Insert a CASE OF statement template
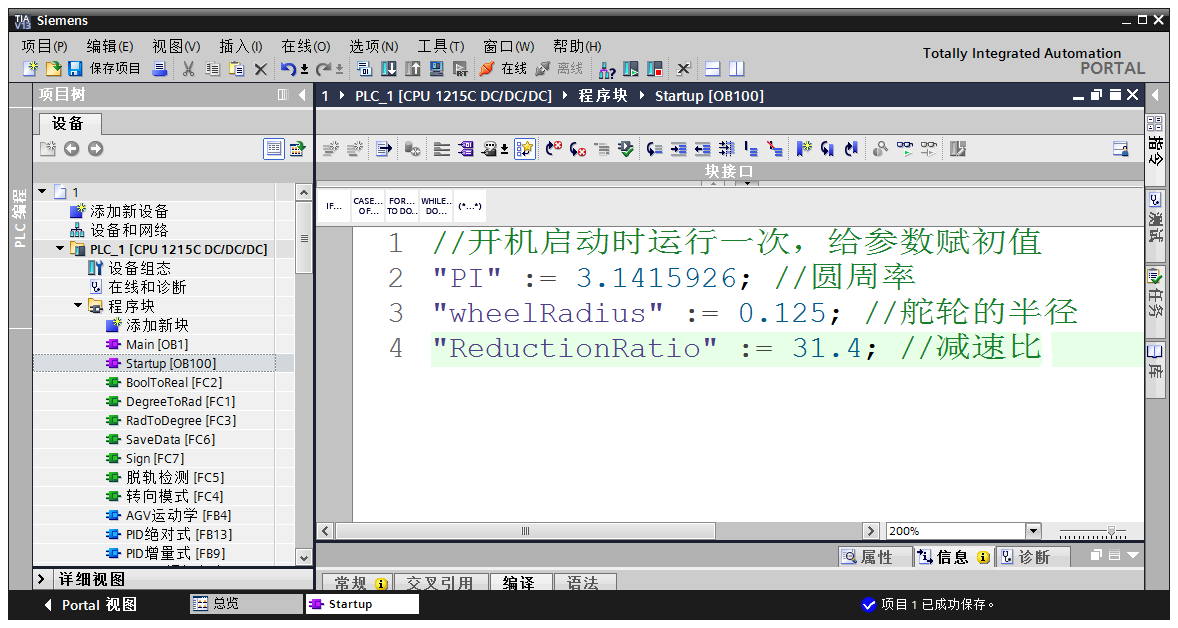 point(367,206)
